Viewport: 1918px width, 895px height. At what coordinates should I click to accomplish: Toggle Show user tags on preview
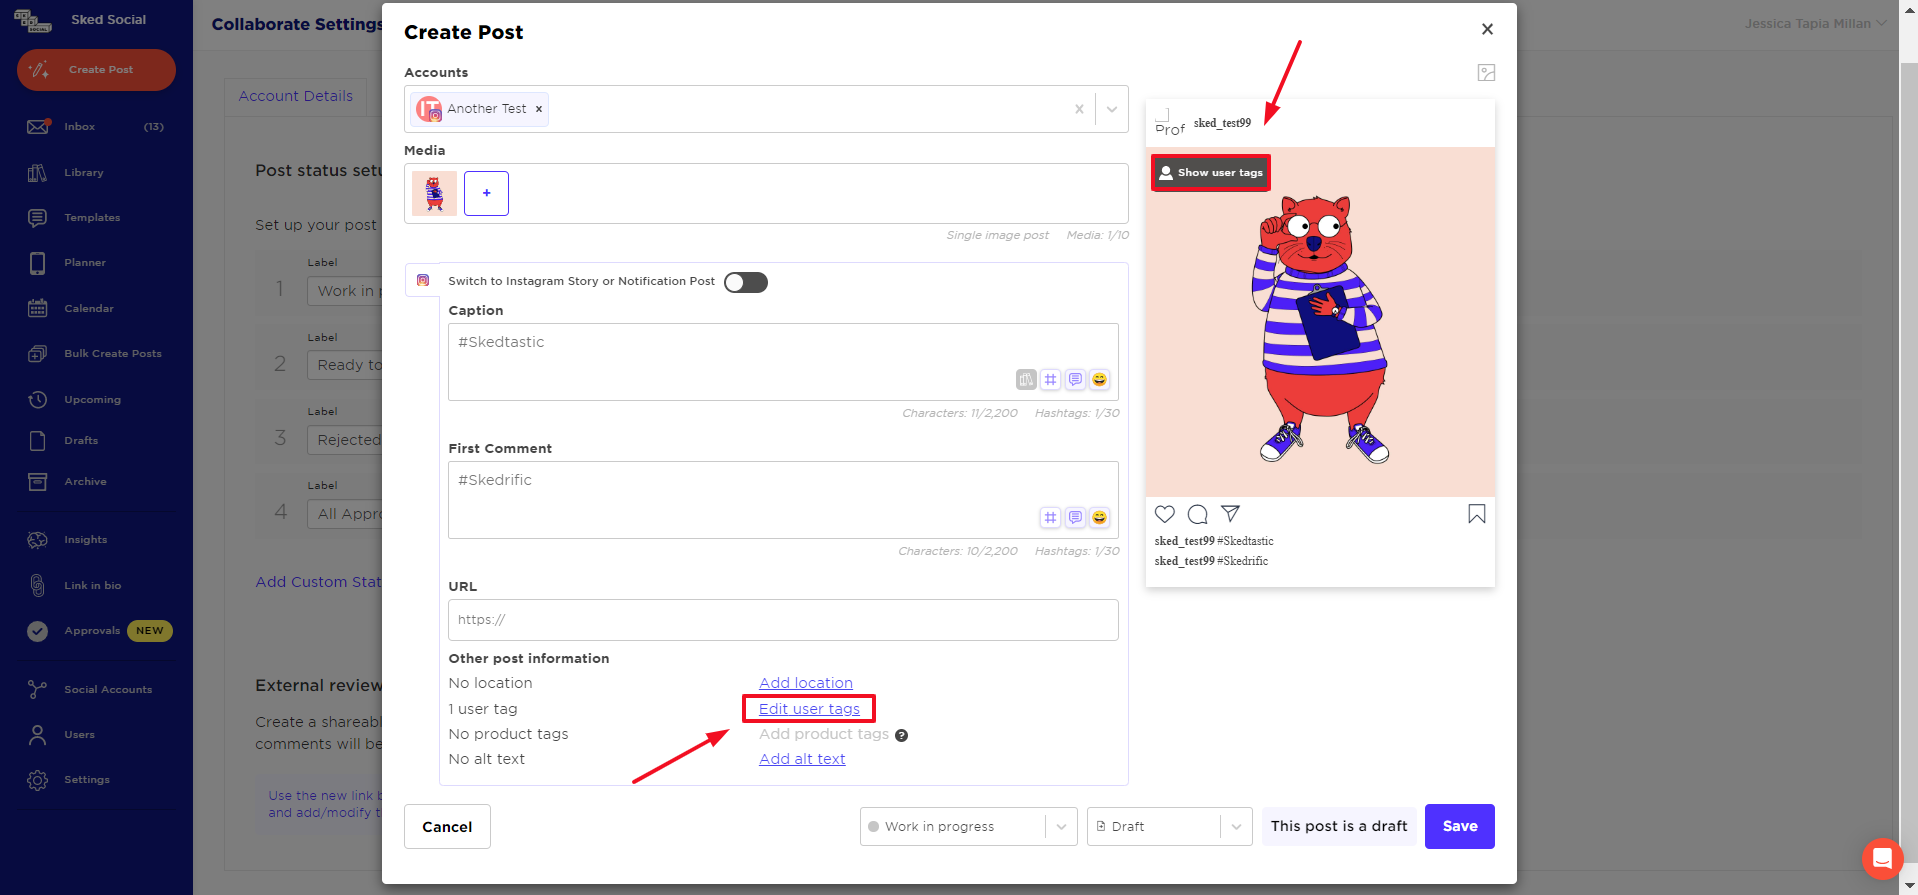pyautogui.click(x=1211, y=173)
